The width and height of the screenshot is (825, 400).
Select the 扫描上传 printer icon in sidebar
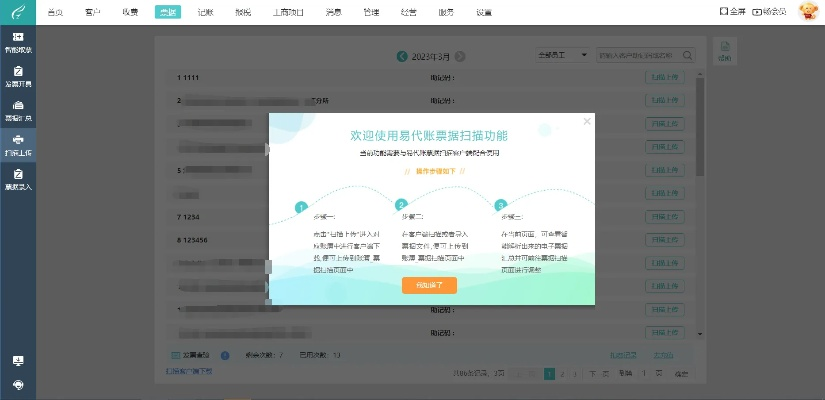18,144
